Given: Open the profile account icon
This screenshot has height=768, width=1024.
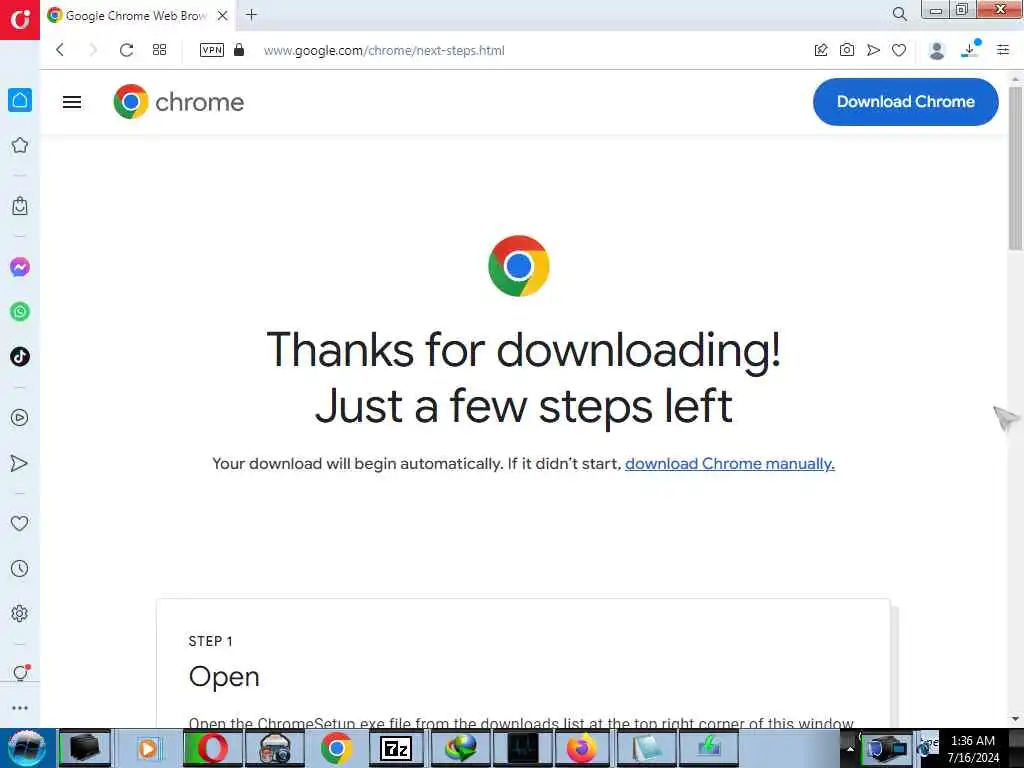Looking at the screenshot, I should (937, 50).
